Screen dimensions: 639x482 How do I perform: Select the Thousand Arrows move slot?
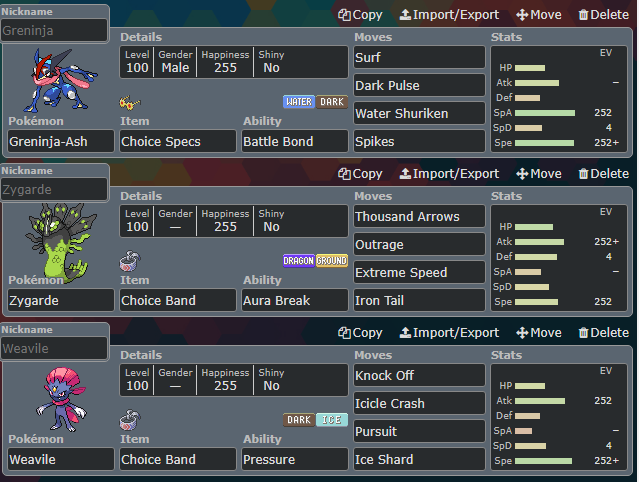(419, 216)
